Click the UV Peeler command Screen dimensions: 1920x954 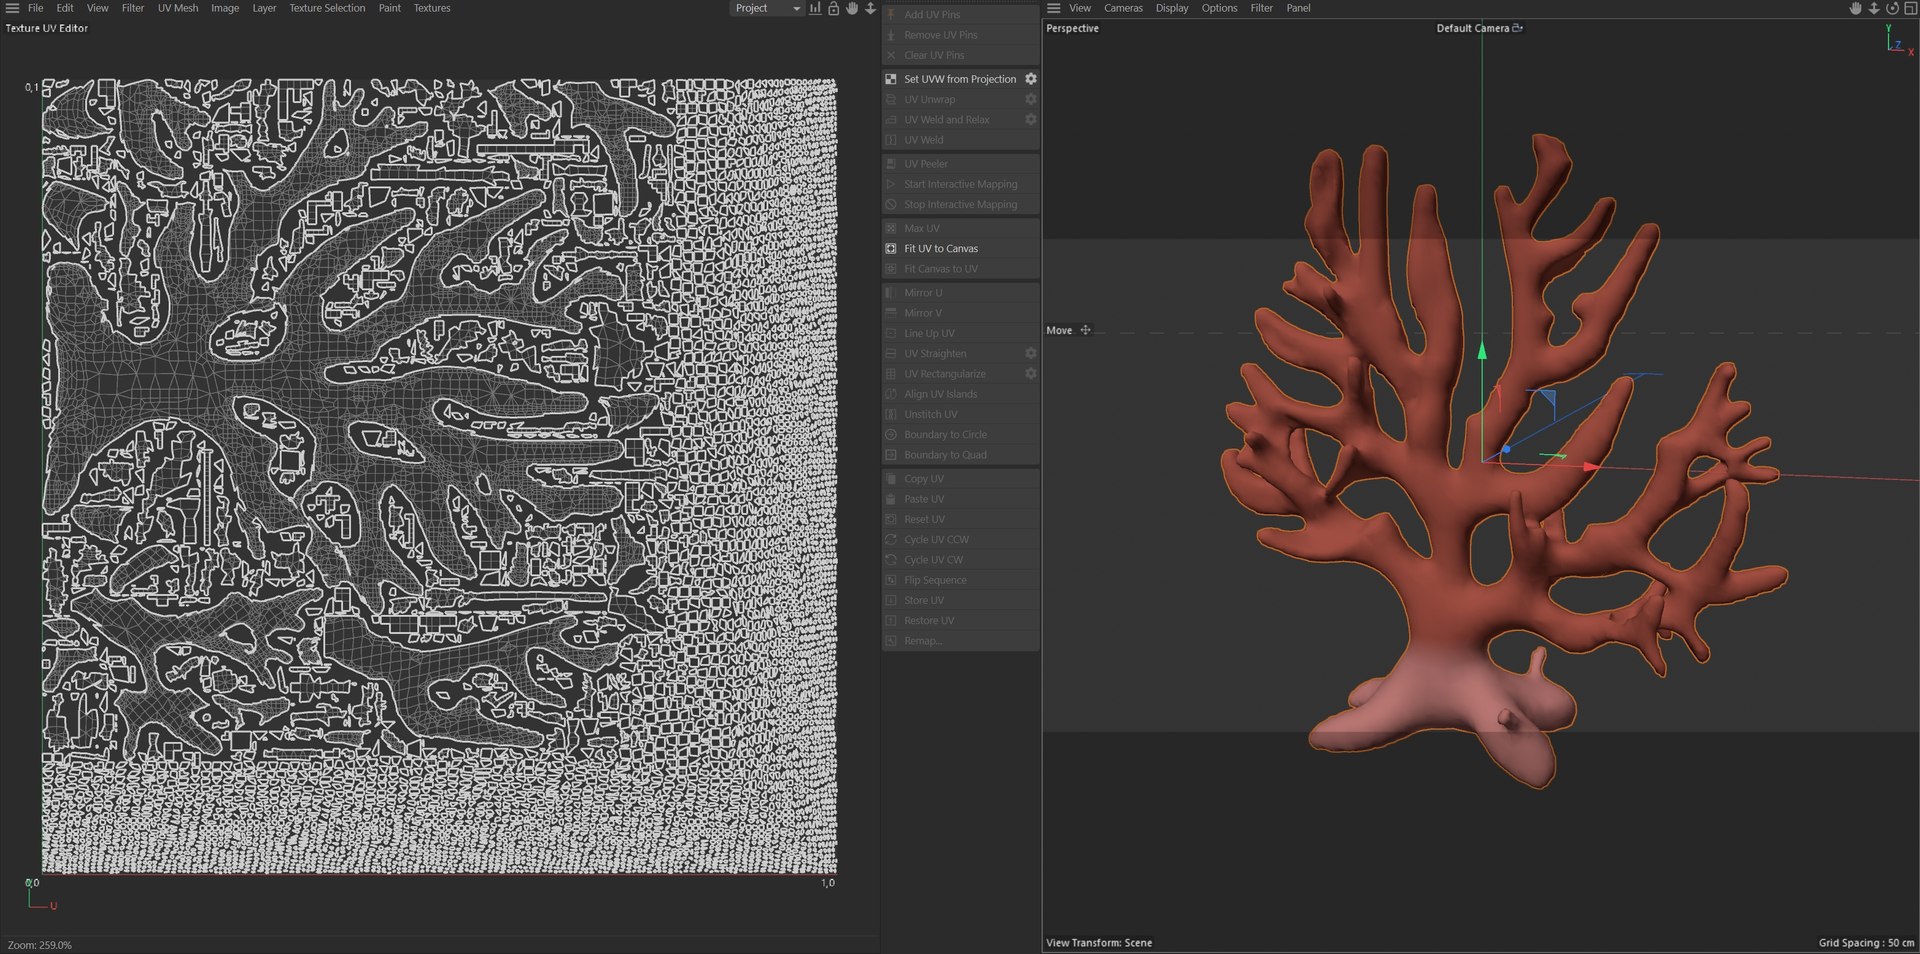pos(960,164)
